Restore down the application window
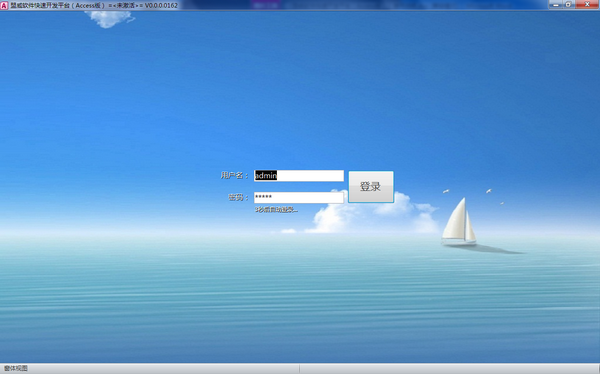Image resolution: width=600 pixels, height=374 pixels. (568, 5)
